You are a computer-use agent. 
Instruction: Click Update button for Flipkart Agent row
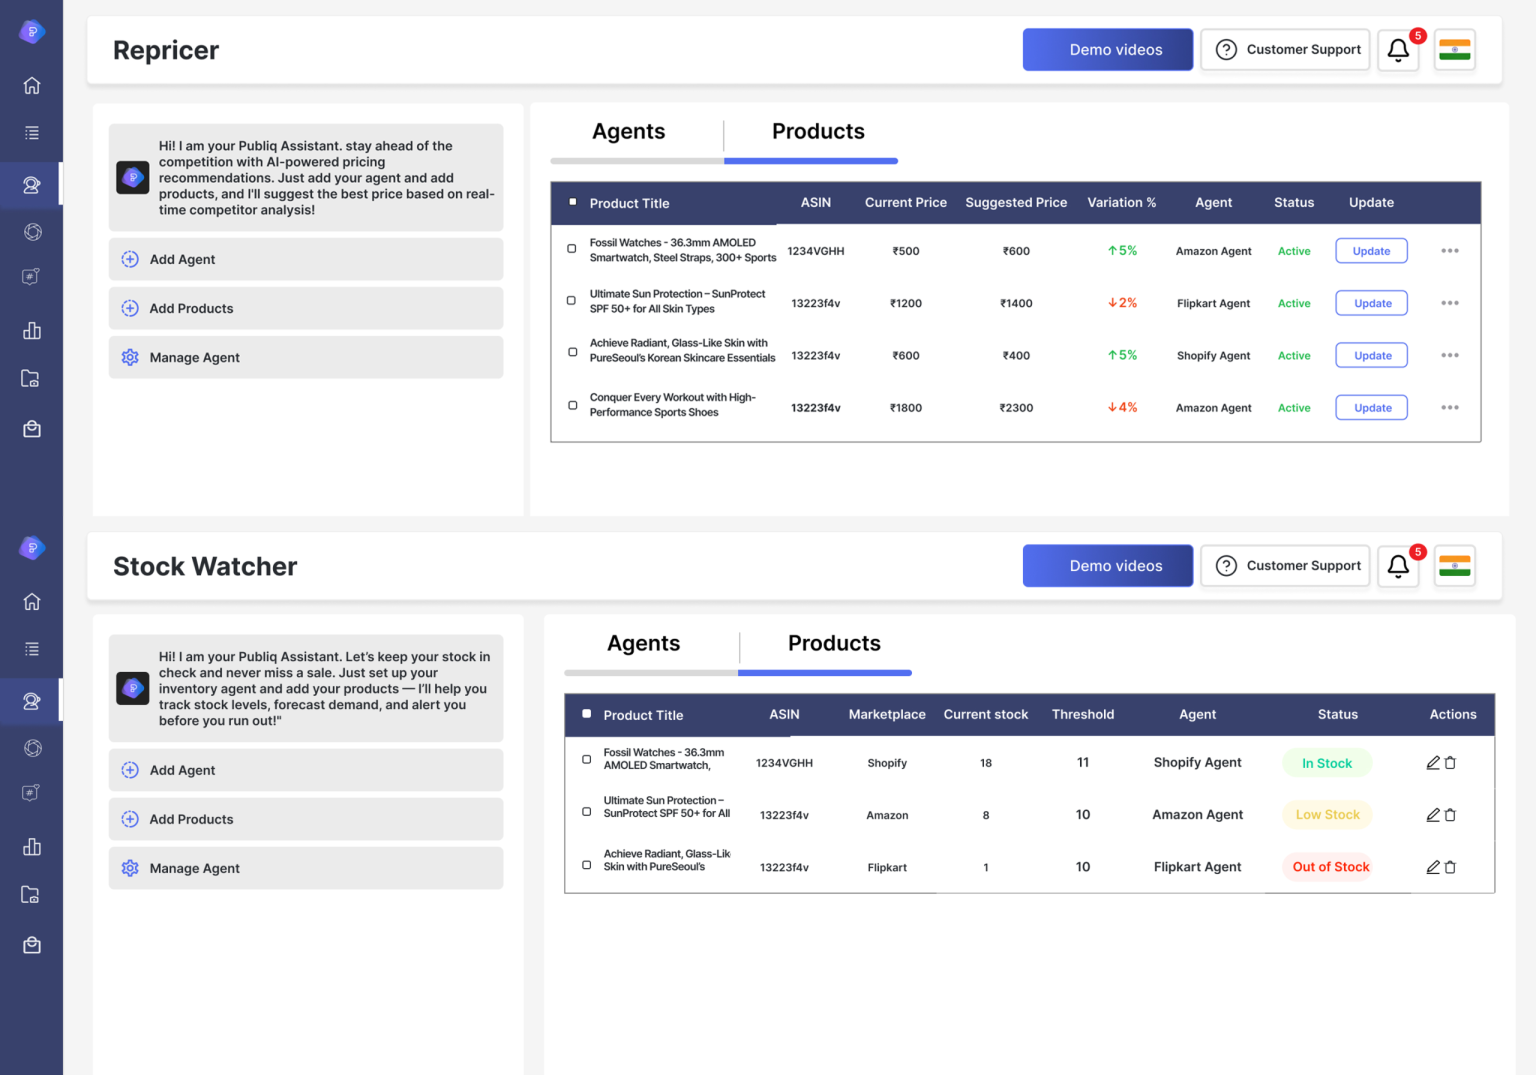pos(1372,303)
